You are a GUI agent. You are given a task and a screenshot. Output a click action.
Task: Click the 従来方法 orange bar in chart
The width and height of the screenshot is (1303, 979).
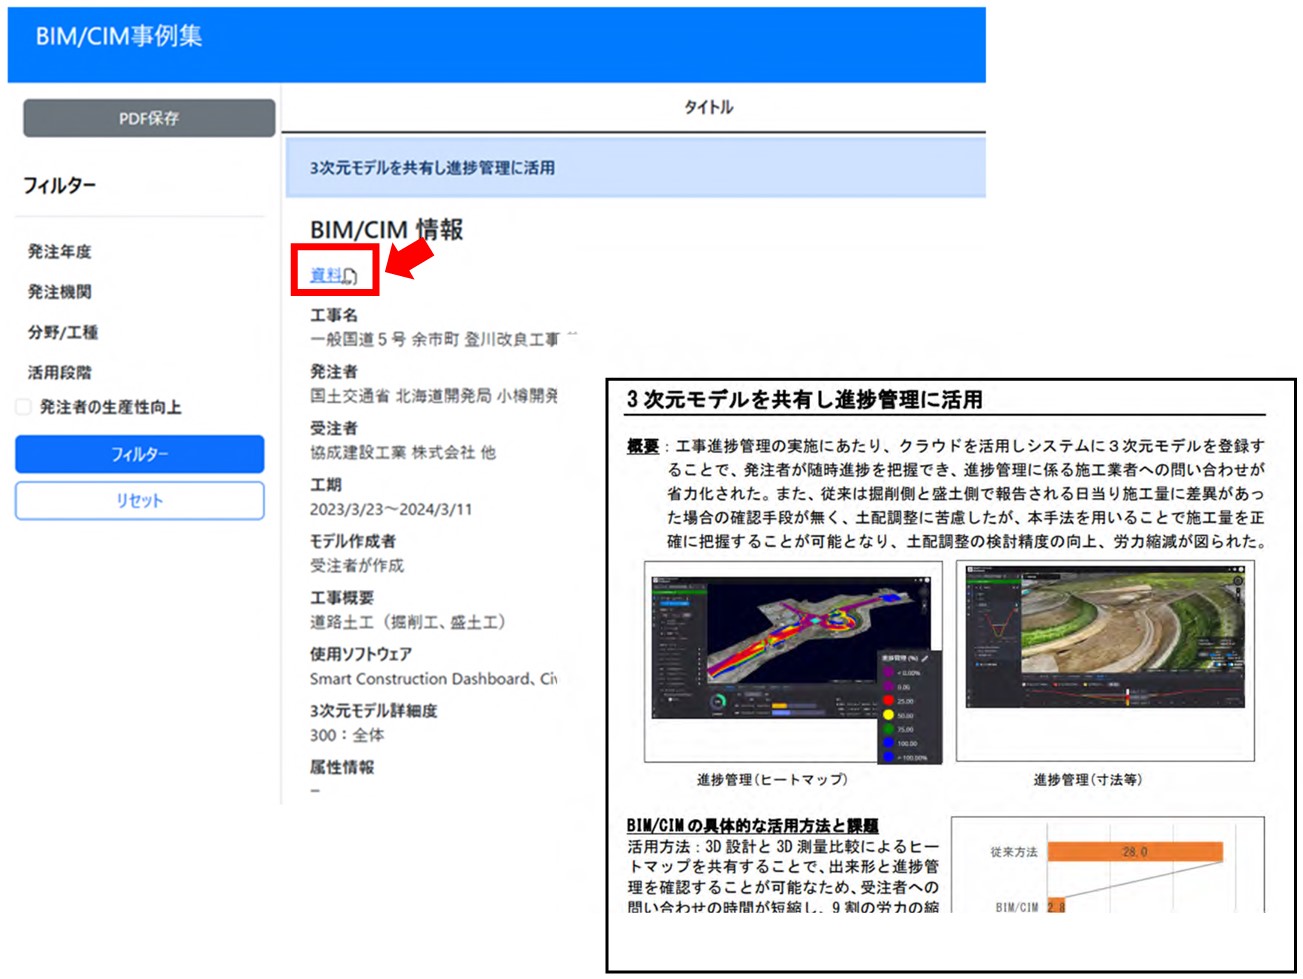pyautogui.click(x=1135, y=852)
